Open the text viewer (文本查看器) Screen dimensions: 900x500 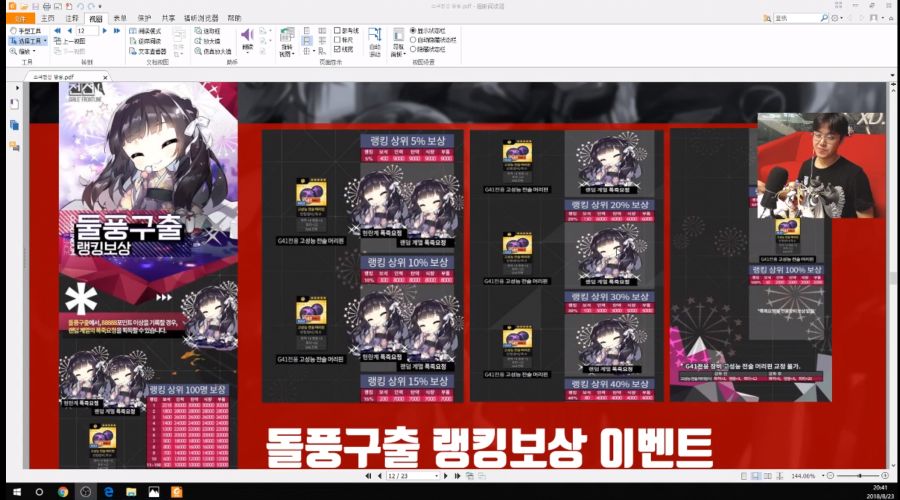pyautogui.click(x=149, y=51)
